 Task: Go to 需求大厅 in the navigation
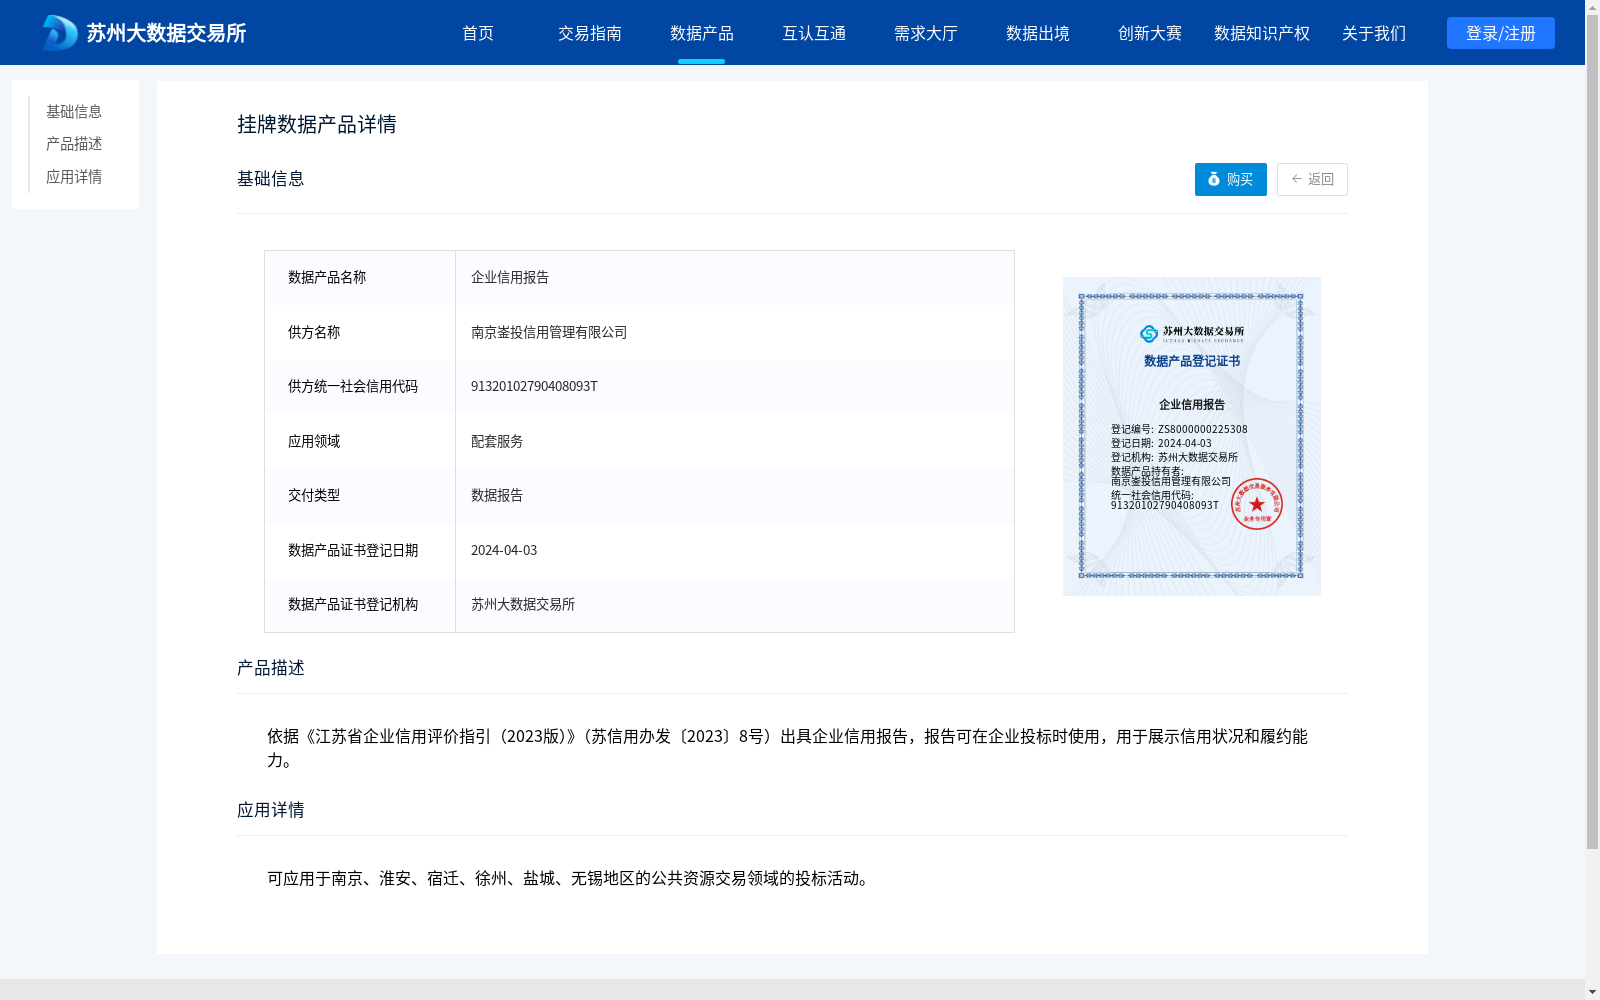(x=926, y=33)
